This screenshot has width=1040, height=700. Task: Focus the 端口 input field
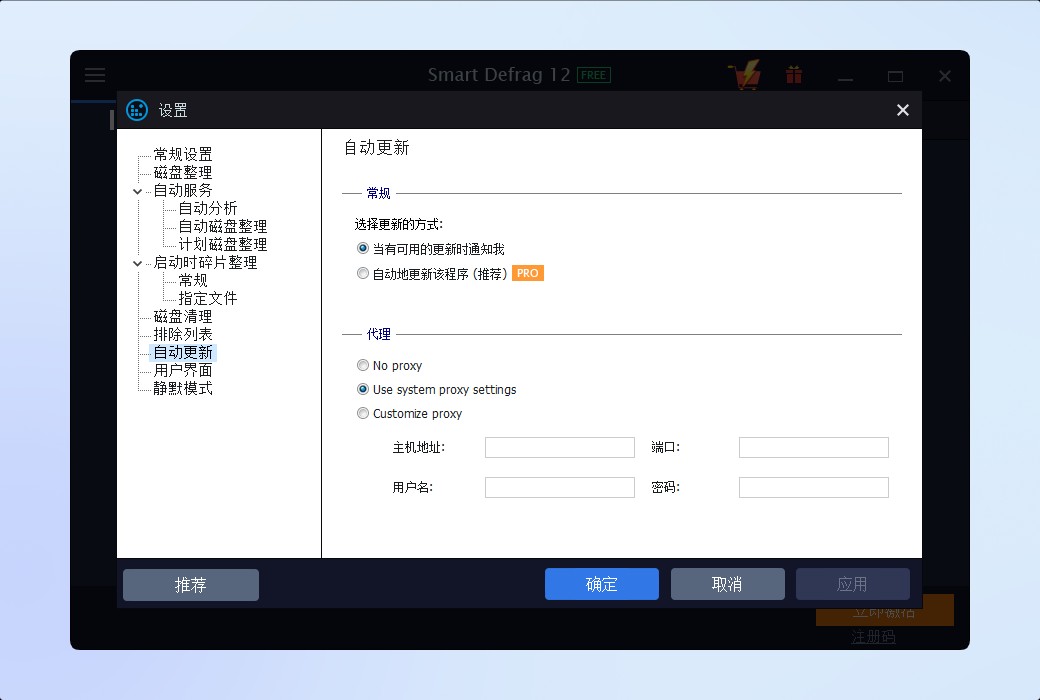coord(814,447)
